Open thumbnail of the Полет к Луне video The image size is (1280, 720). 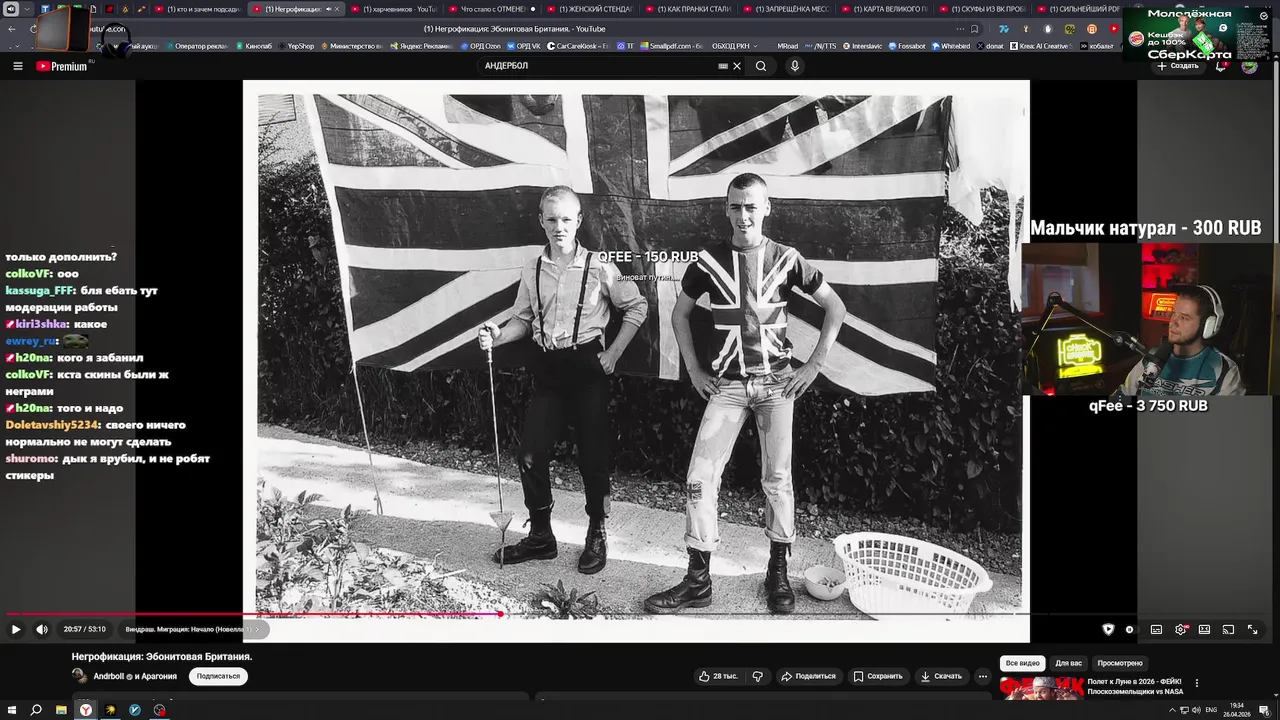(x=1040, y=688)
